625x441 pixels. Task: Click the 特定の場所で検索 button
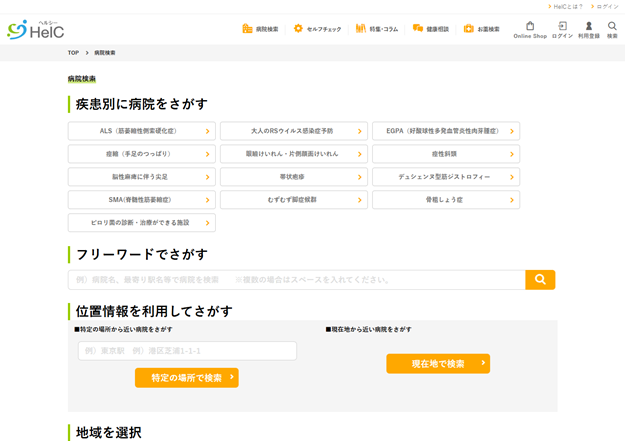click(x=187, y=378)
